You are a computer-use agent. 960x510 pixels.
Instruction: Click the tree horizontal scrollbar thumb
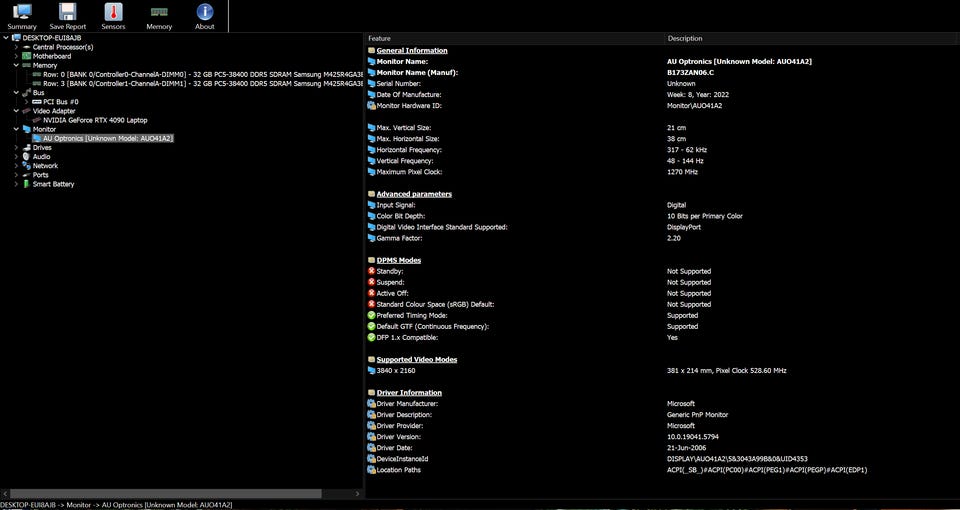165,493
